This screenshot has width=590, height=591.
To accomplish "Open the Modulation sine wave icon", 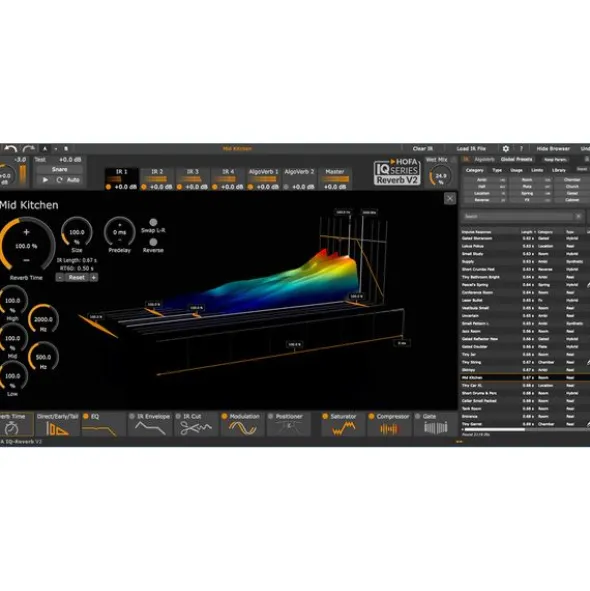I will (243, 429).
